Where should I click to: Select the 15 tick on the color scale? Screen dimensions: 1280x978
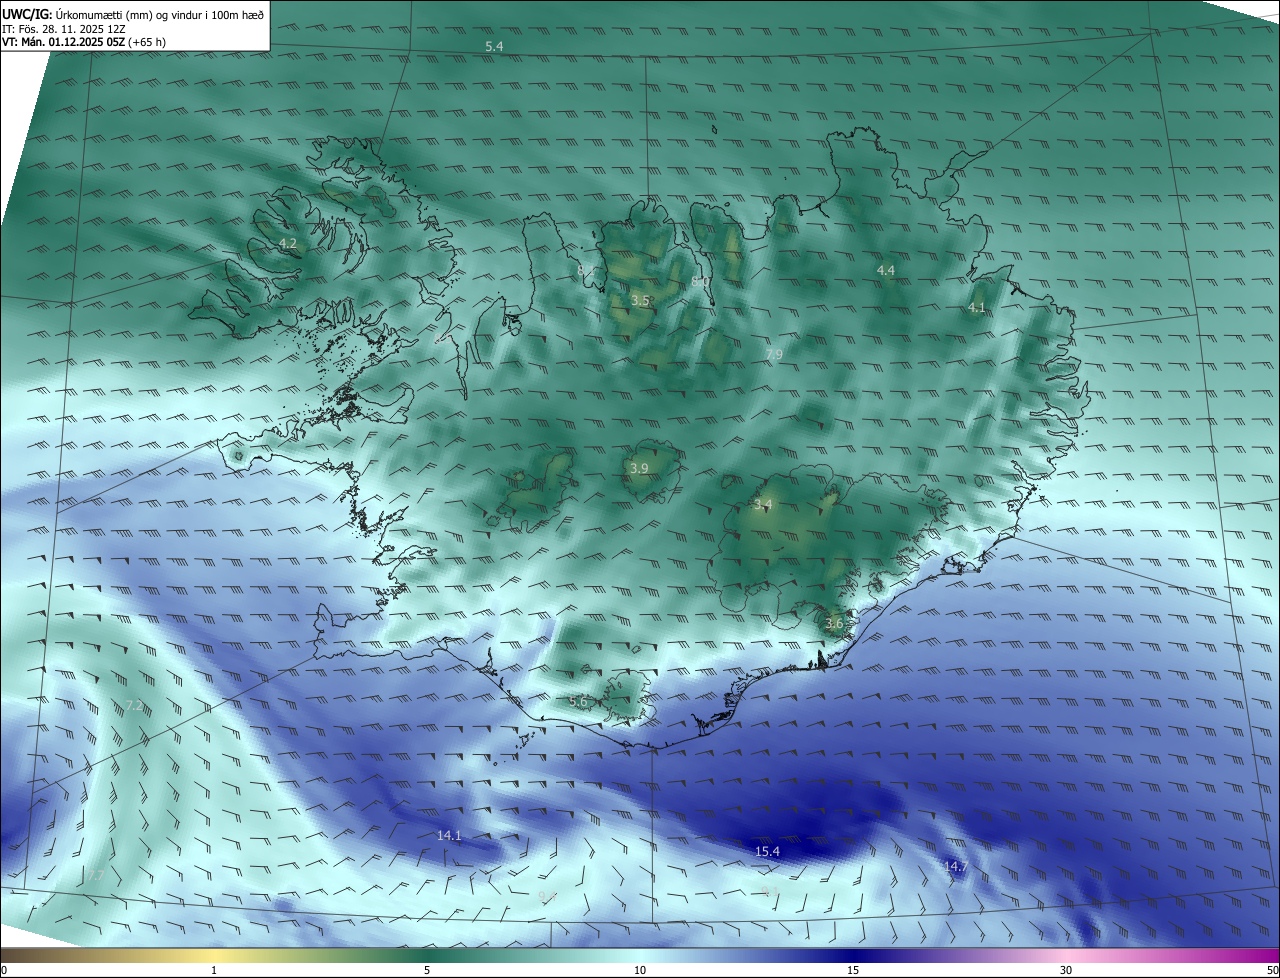coord(853,971)
